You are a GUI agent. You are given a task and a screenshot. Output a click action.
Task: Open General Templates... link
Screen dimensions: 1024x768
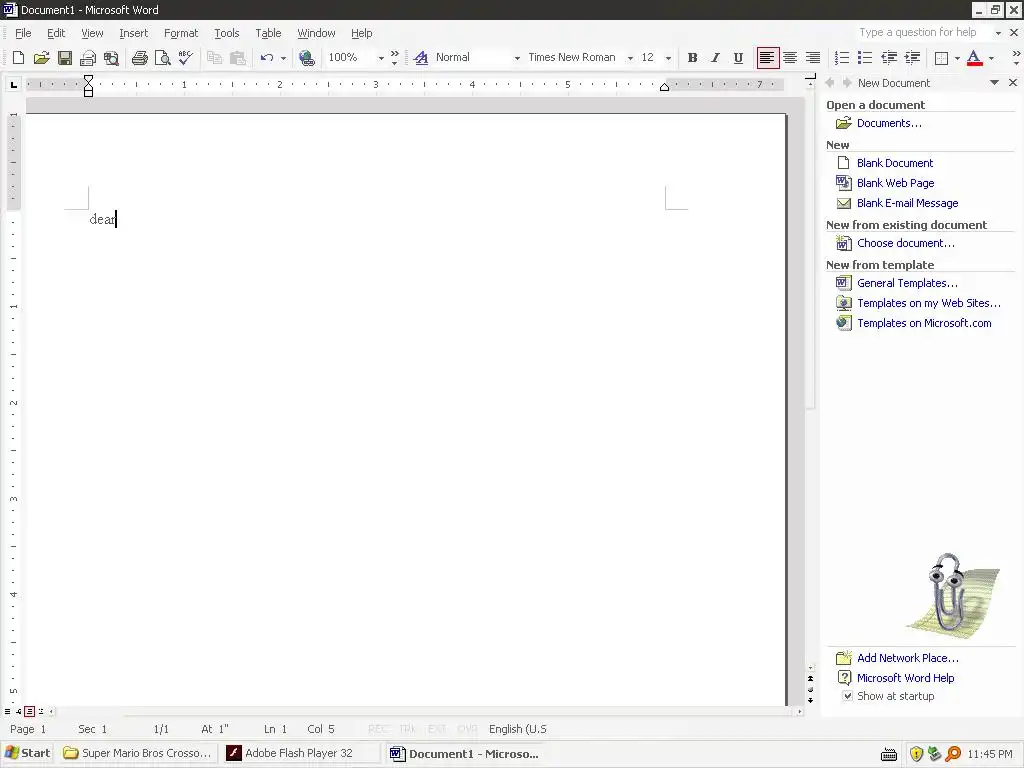pos(907,283)
